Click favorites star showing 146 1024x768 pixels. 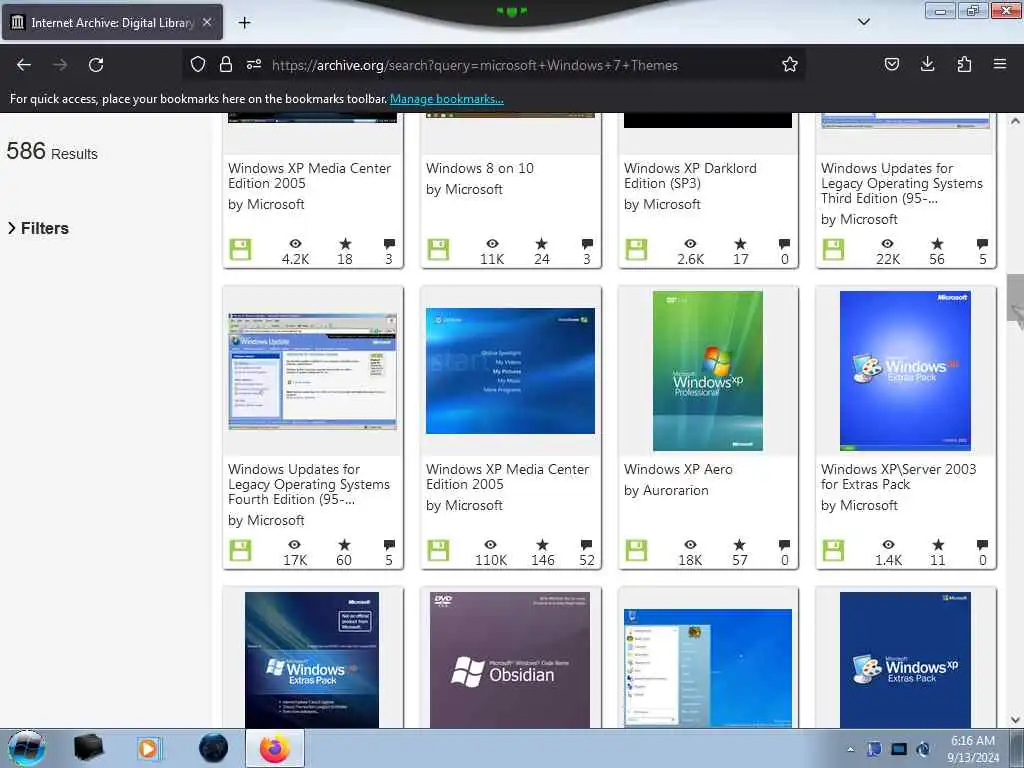(542, 545)
